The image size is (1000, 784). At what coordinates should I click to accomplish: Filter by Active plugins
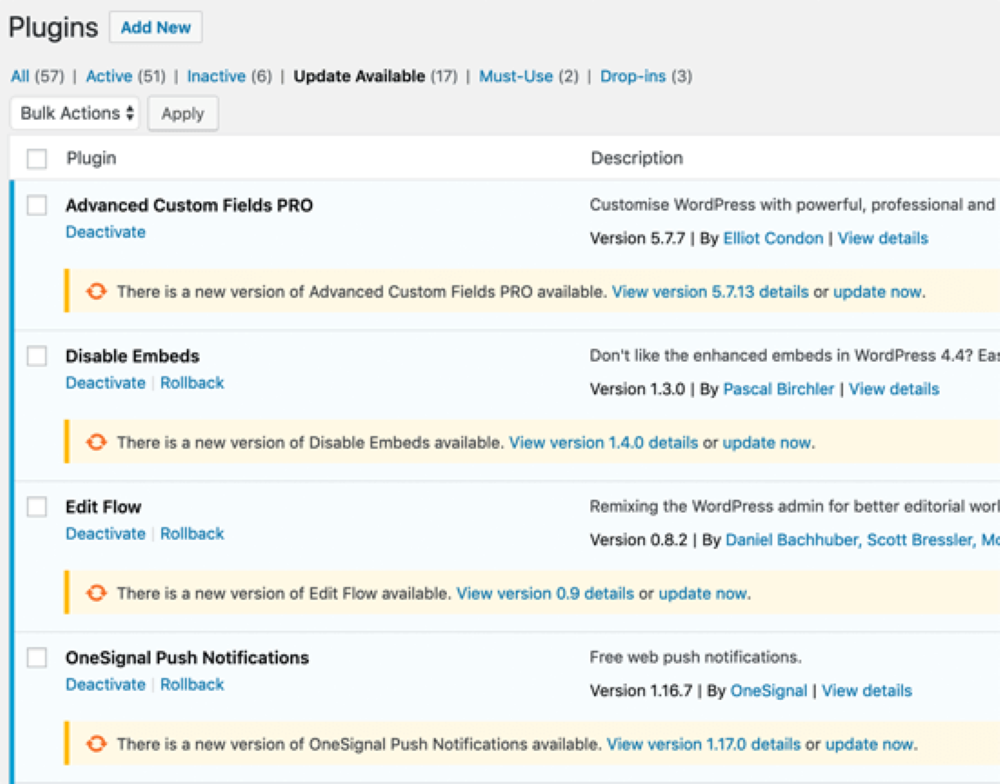[109, 77]
